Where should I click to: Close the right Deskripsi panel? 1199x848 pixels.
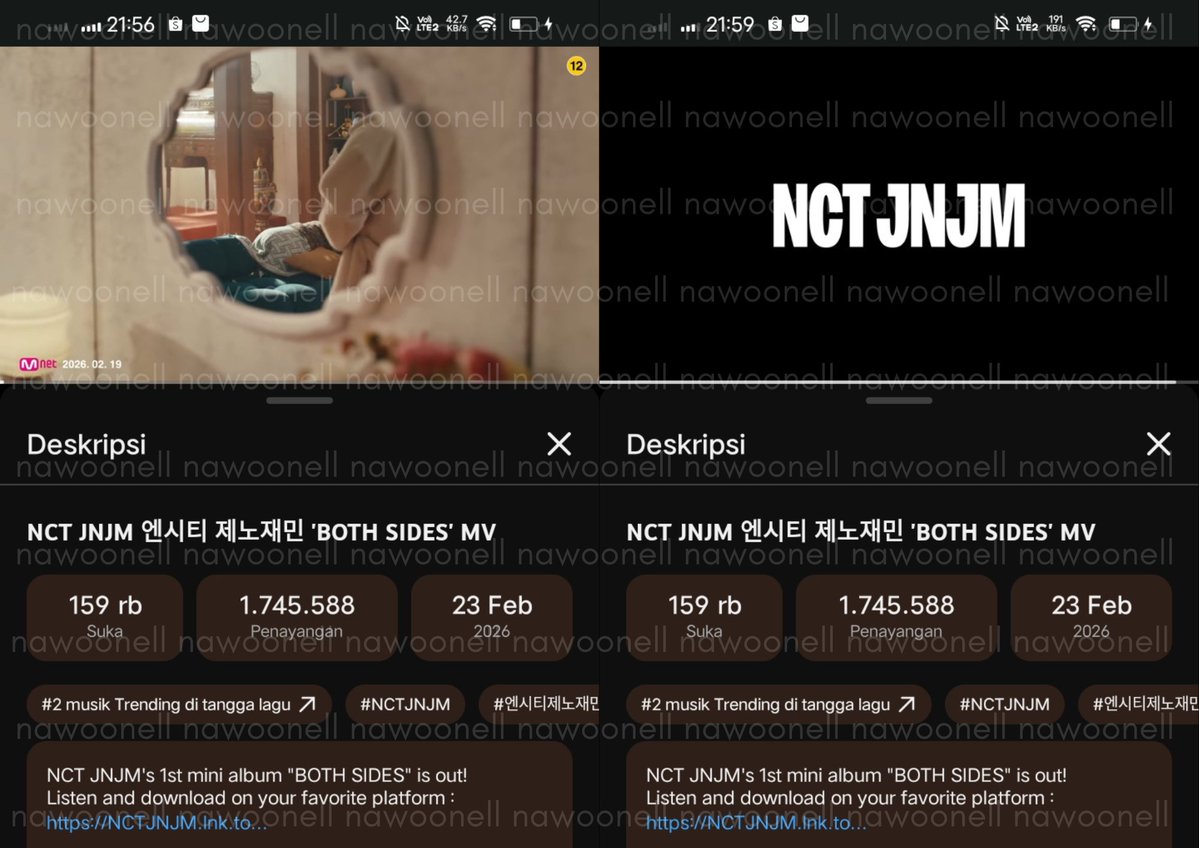click(x=1158, y=443)
